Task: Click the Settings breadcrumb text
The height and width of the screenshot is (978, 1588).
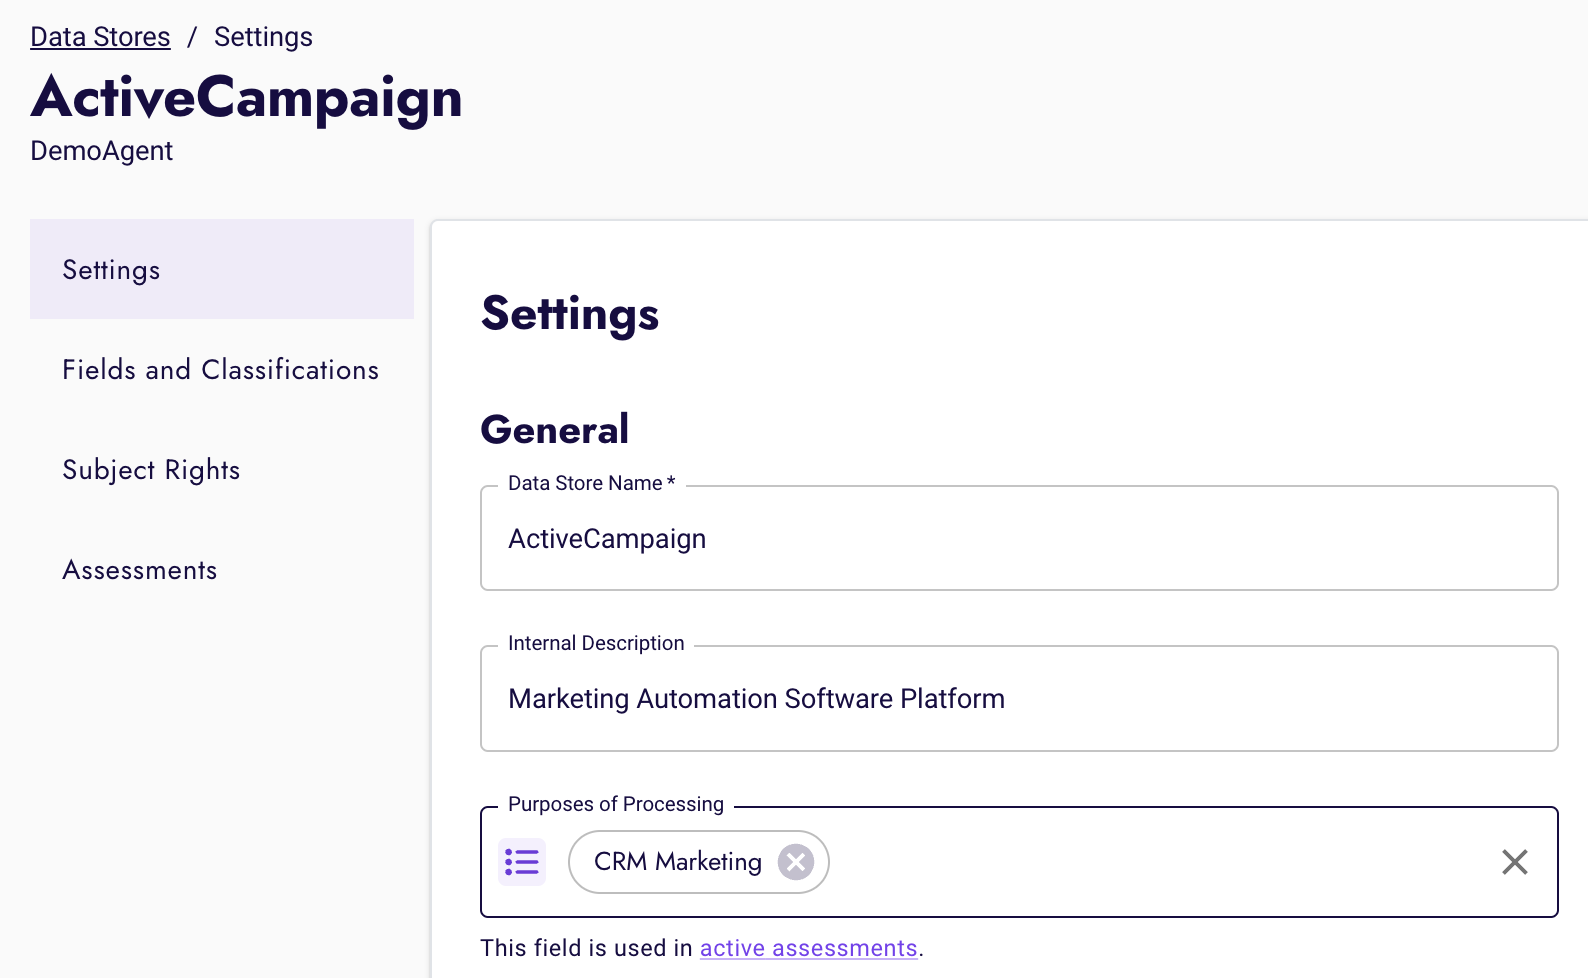Action: tap(263, 37)
